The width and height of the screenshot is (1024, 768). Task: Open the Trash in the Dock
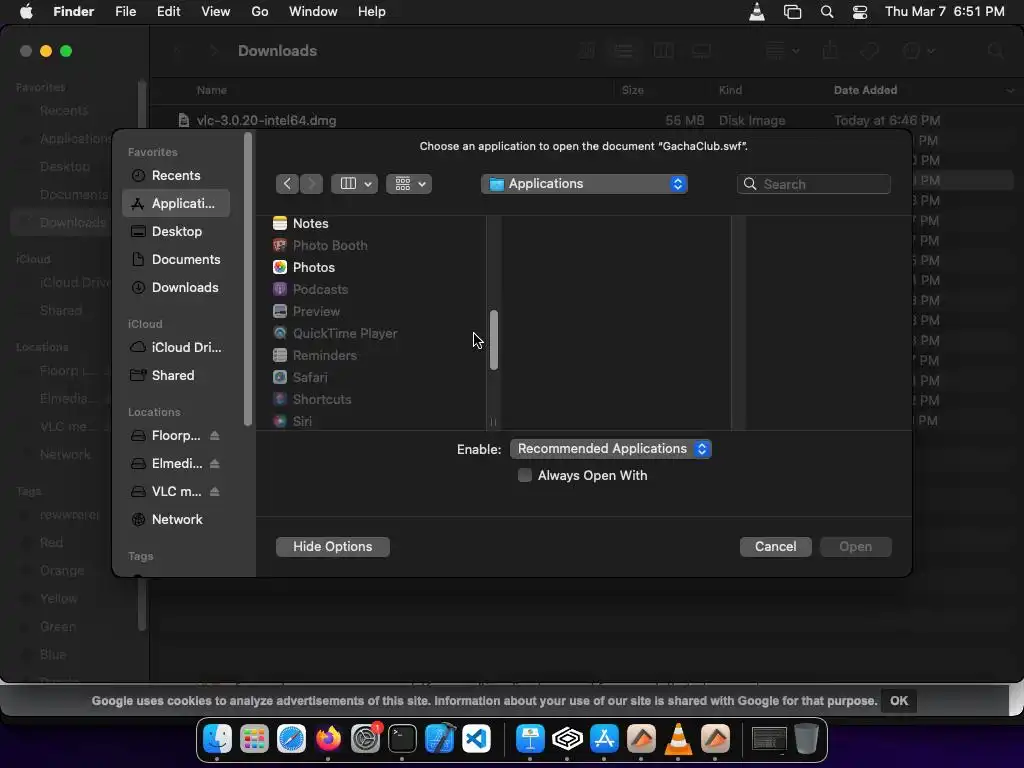coord(807,739)
